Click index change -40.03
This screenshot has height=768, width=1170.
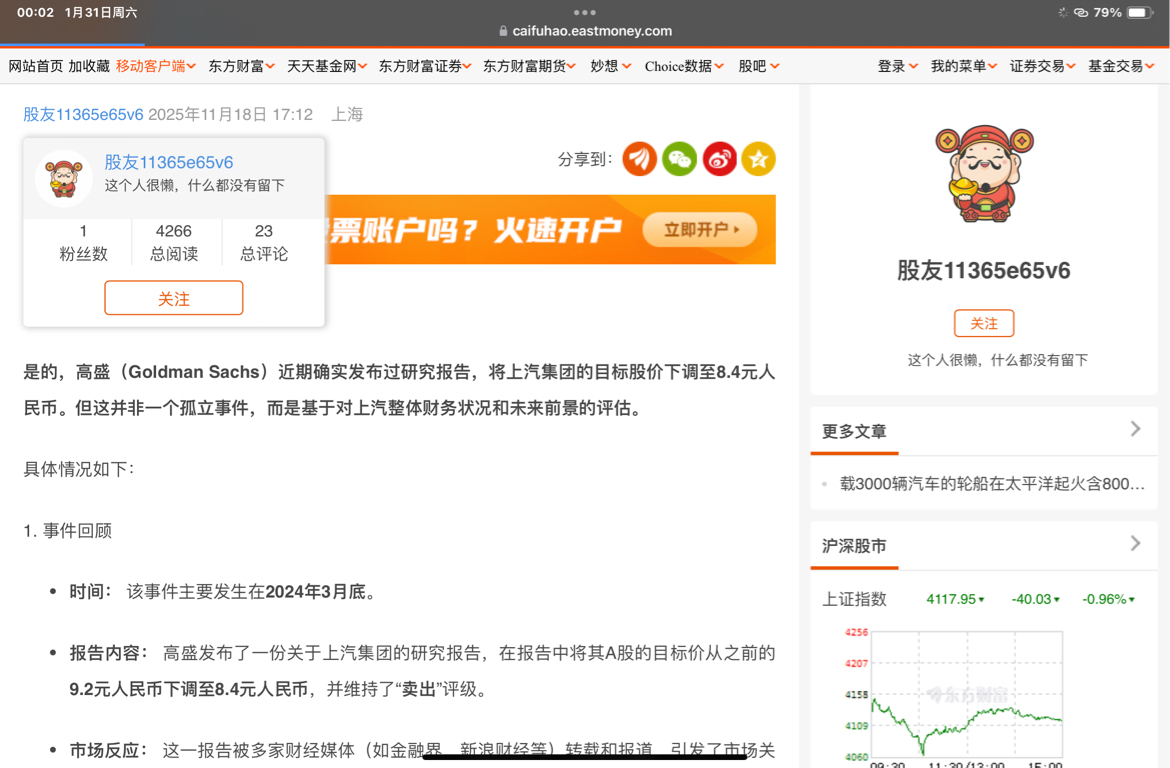tap(1035, 599)
